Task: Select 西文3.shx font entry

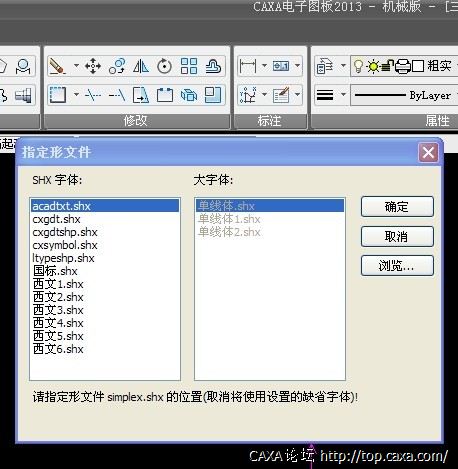Action: (x=105, y=310)
